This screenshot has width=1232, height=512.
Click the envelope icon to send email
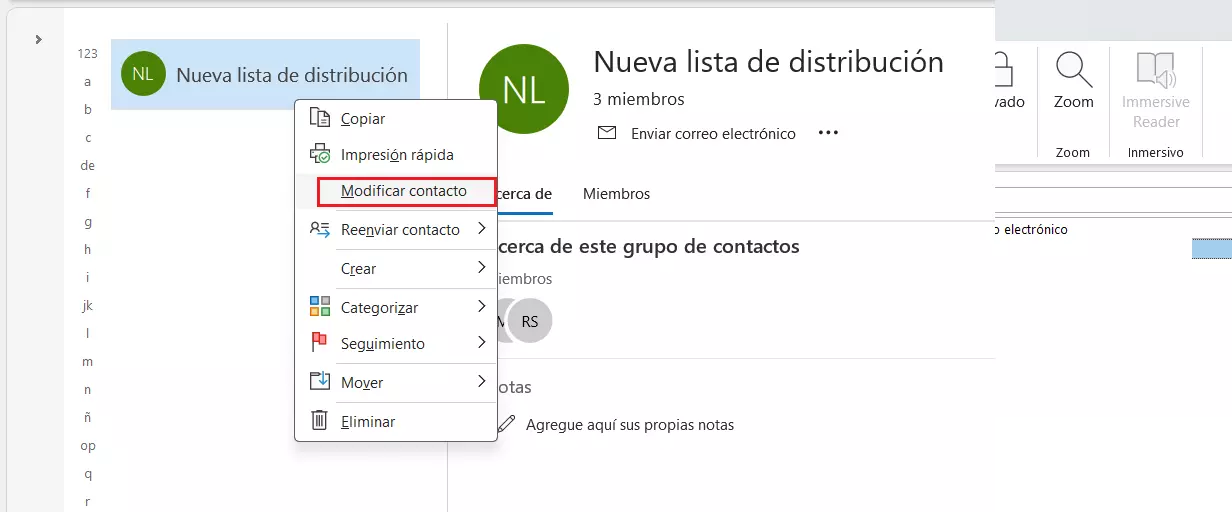coord(606,133)
